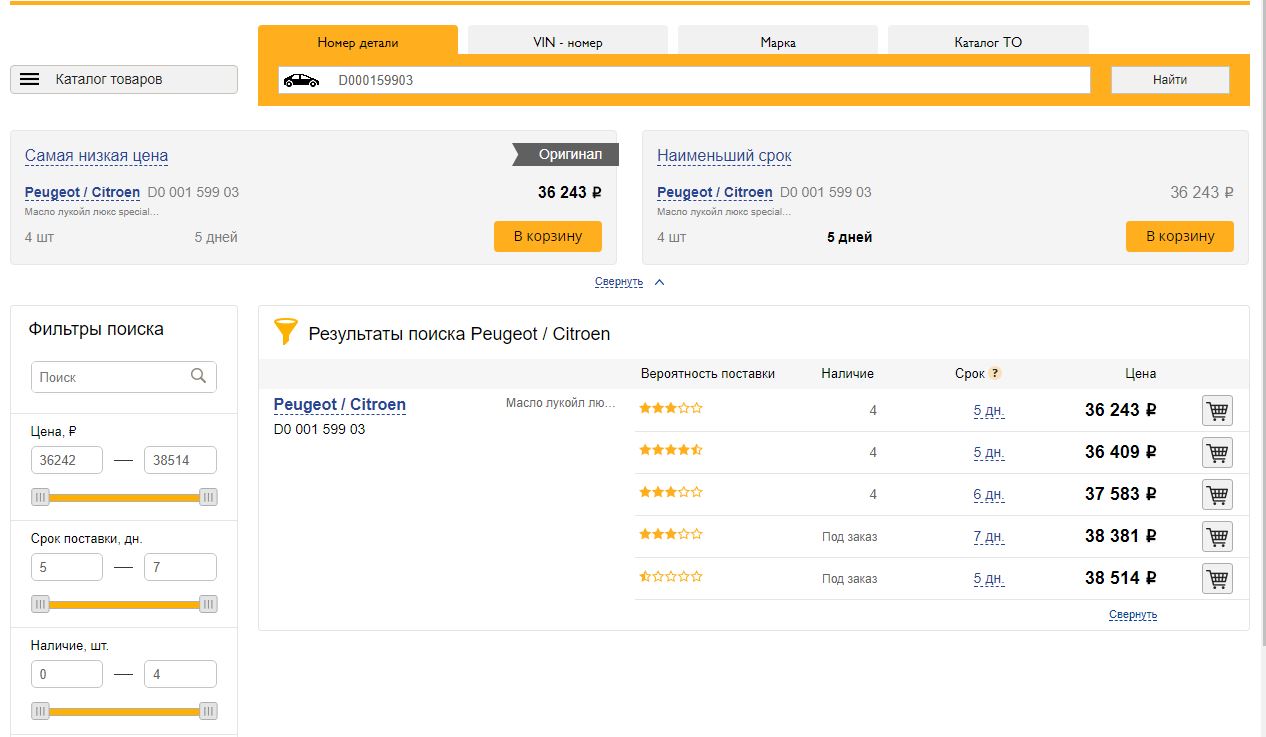Viewport: 1266px width, 737px height.
Task: Click the 5 дн. term link of 36 409 ₽ offer
Action: 989,452
